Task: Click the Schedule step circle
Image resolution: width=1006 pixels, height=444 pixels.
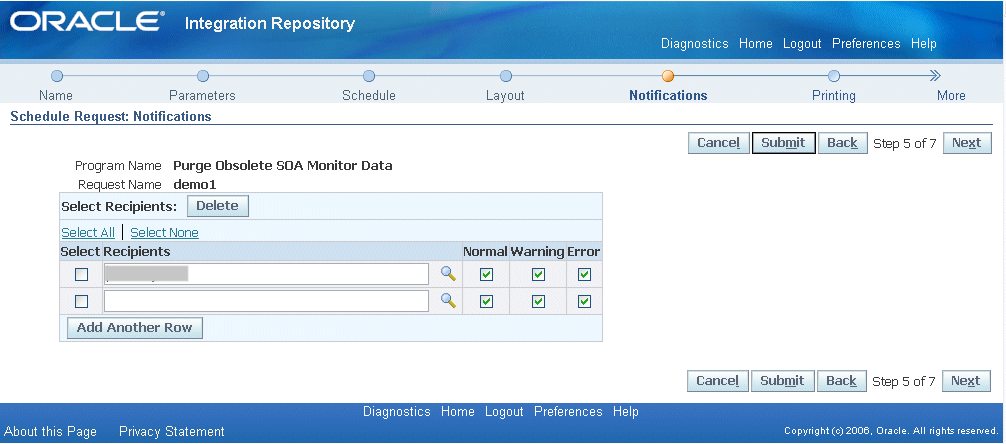Action: [368, 76]
